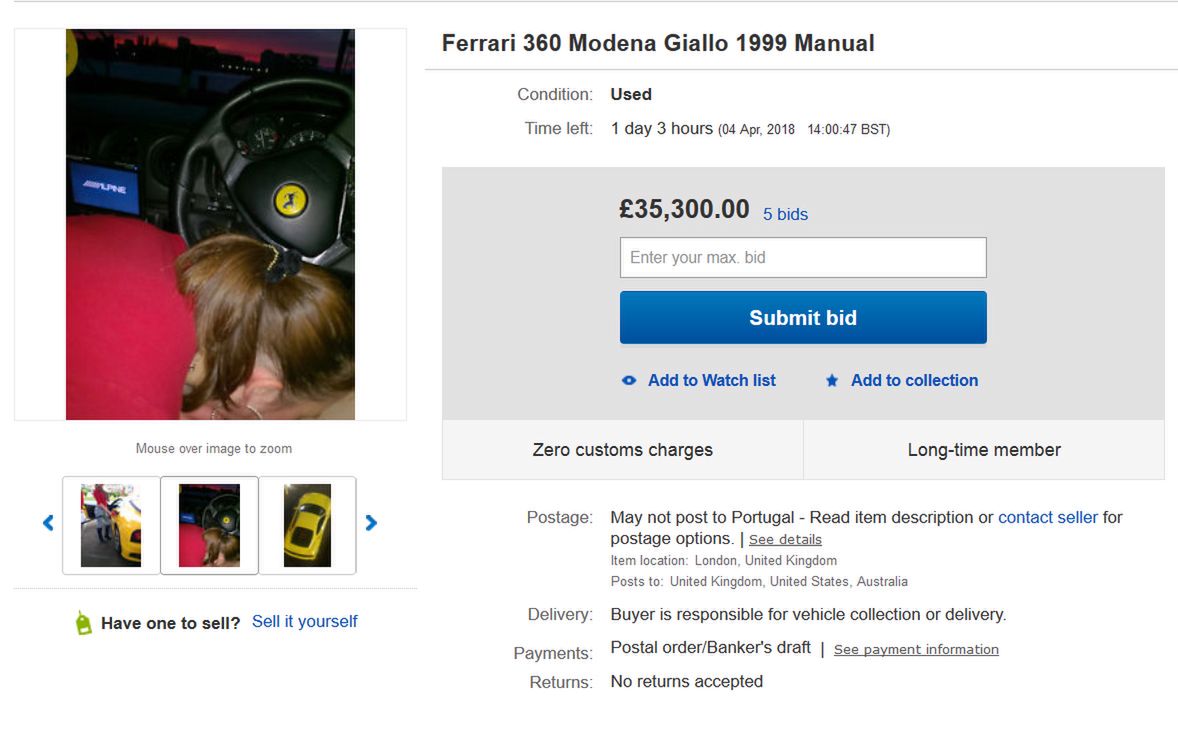Image resolution: width=1178 pixels, height=735 pixels.
Task: Click the main listing photo
Action: click(210, 225)
